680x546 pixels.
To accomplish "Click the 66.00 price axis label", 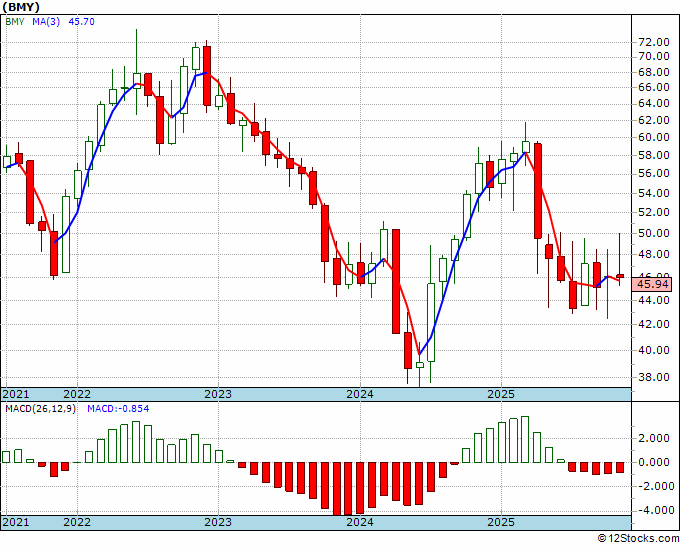I will (x=654, y=87).
